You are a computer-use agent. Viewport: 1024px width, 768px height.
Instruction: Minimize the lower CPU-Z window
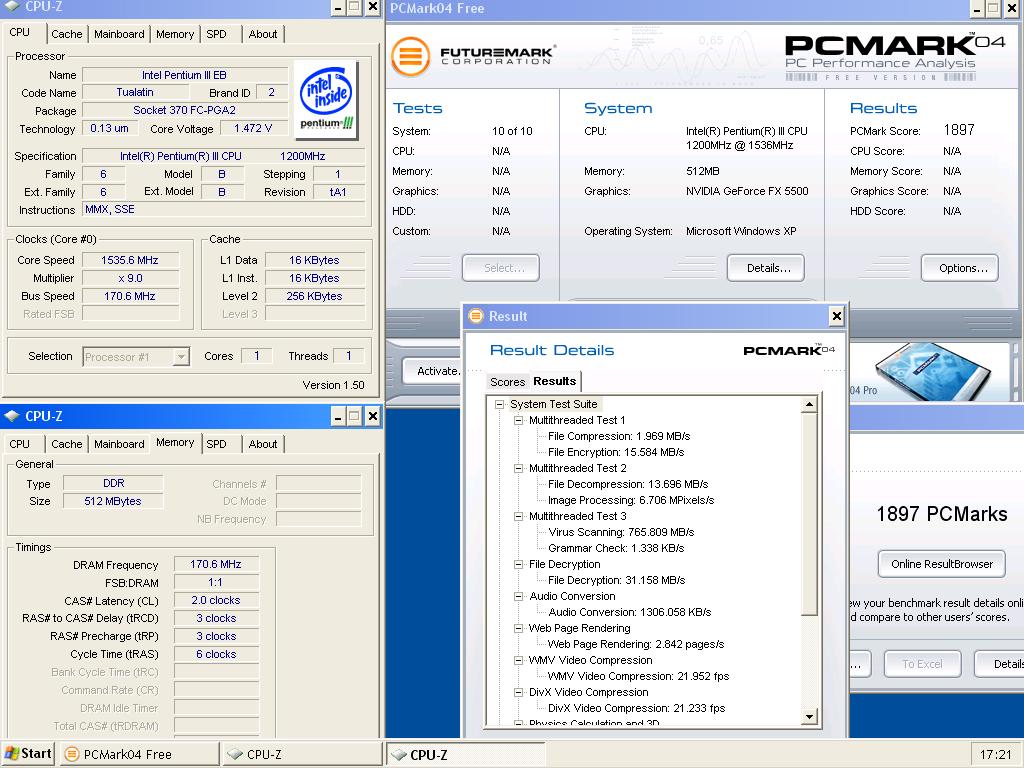[338, 416]
